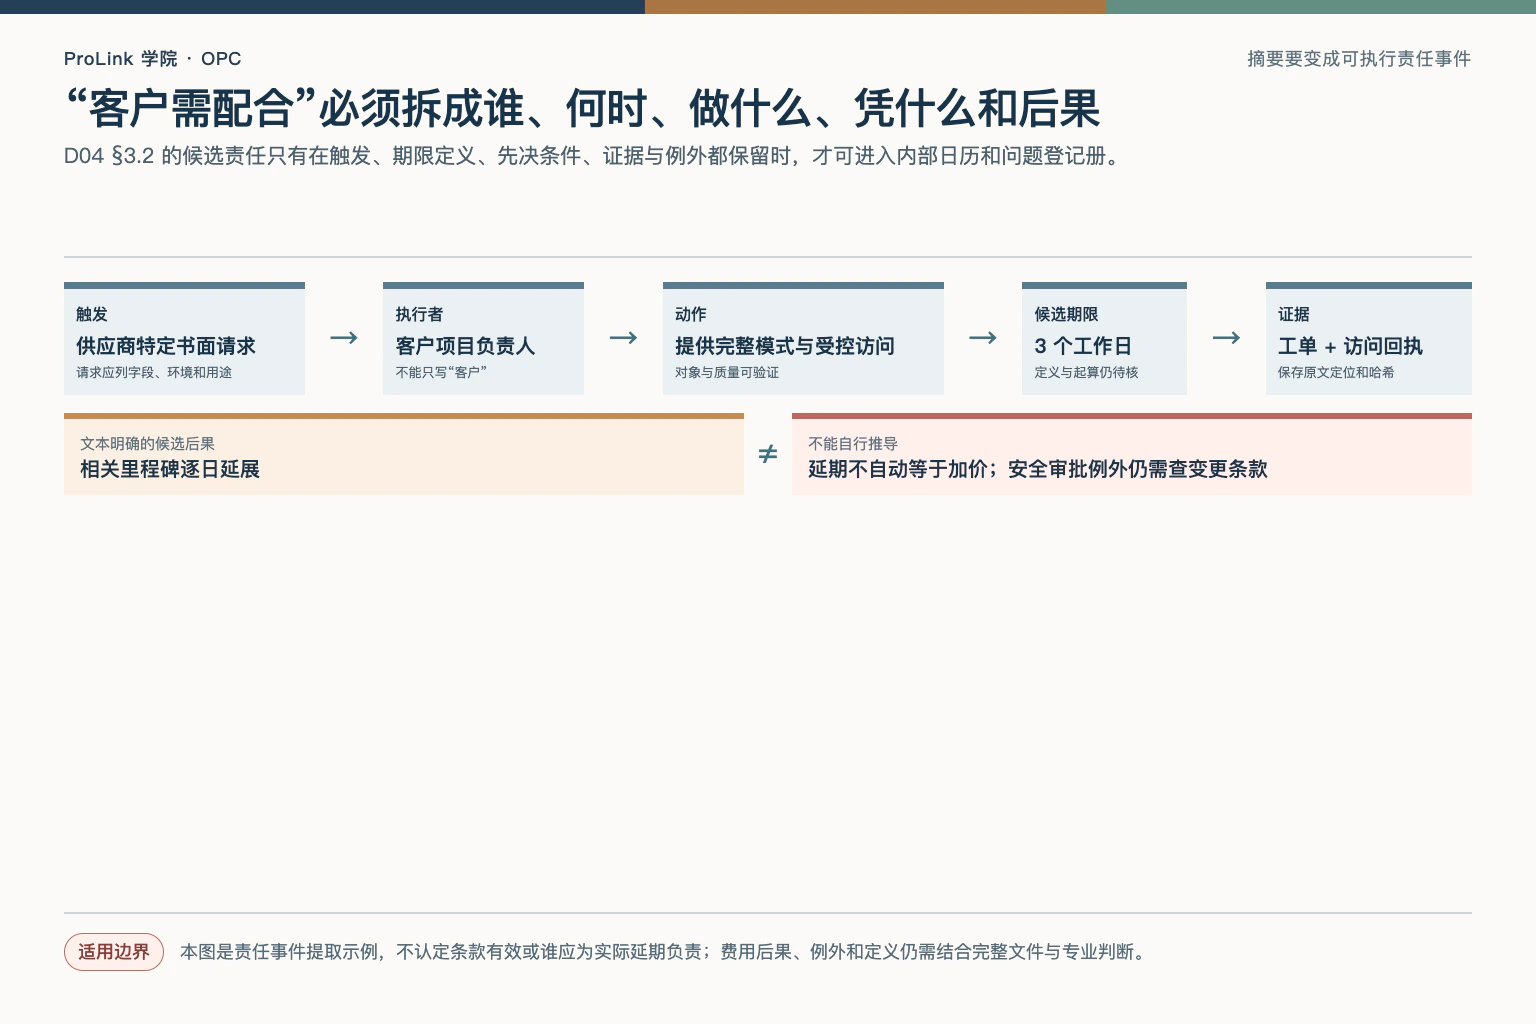Image resolution: width=1536 pixels, height=1024 pixels.
Task: Click the text 提供完整模式与受控访问
Action: pos(785,346)
